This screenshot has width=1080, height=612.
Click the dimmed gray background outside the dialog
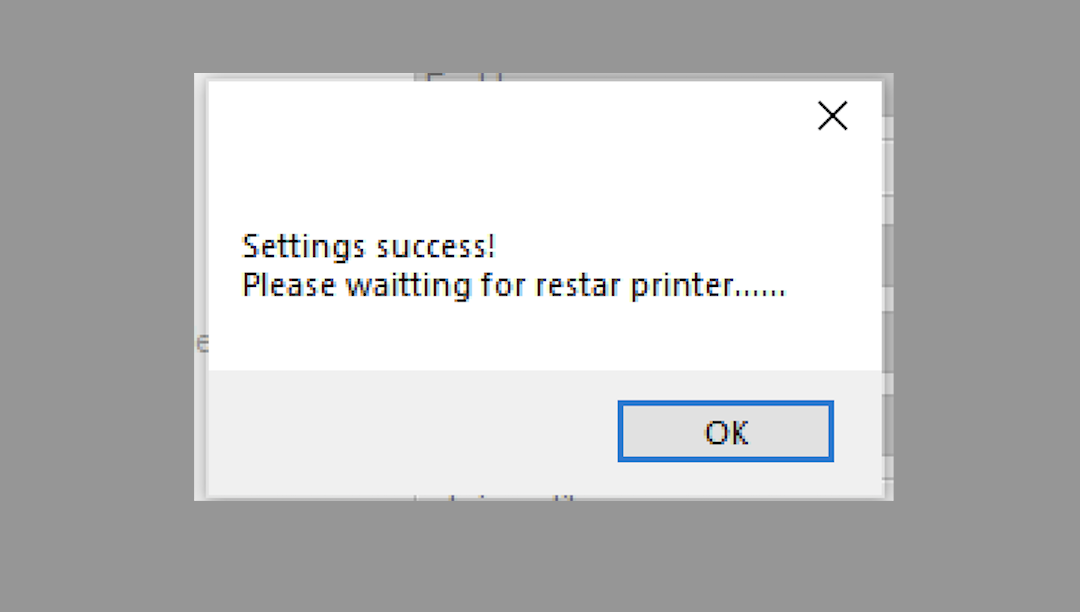coord(100,300)
